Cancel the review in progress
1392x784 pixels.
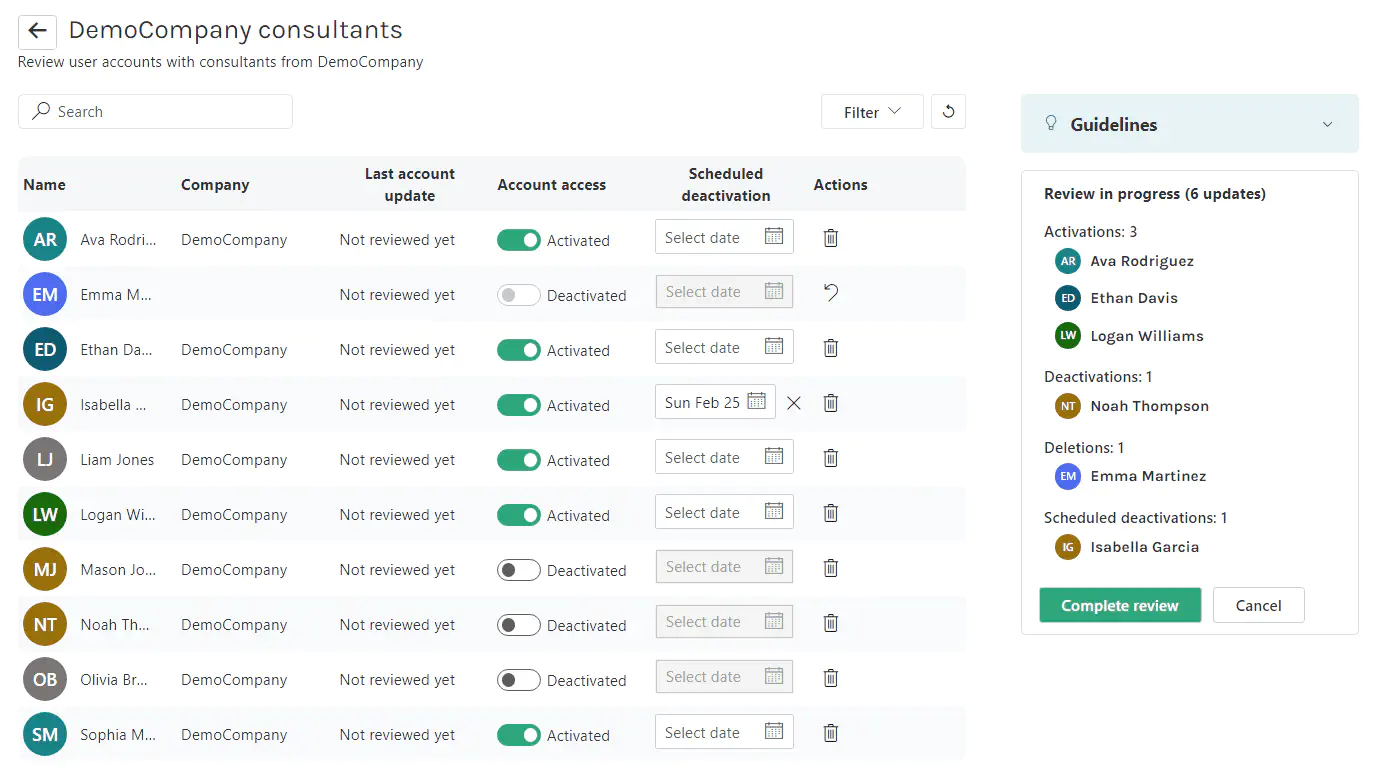pos(1258,605)
